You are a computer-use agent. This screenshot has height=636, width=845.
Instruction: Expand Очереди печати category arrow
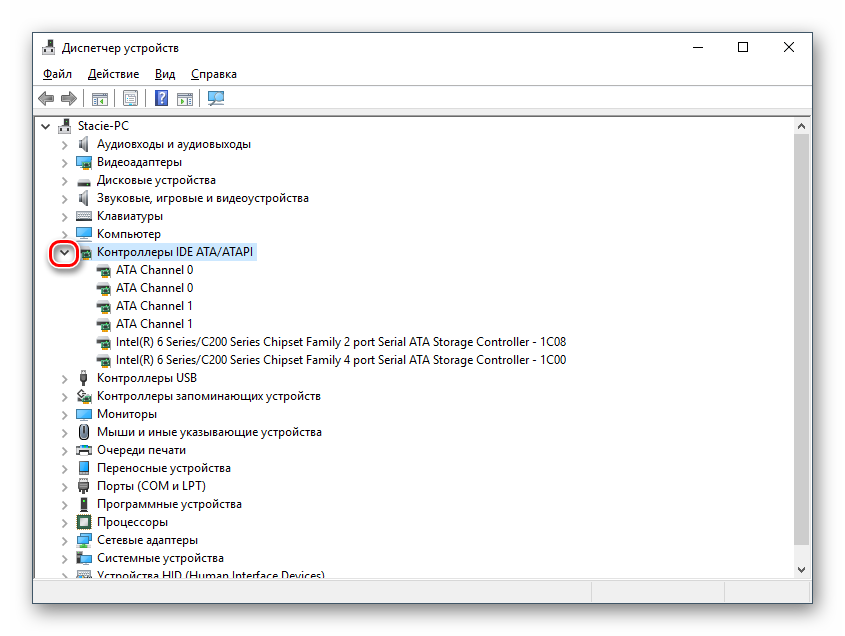tap(65, 451)
